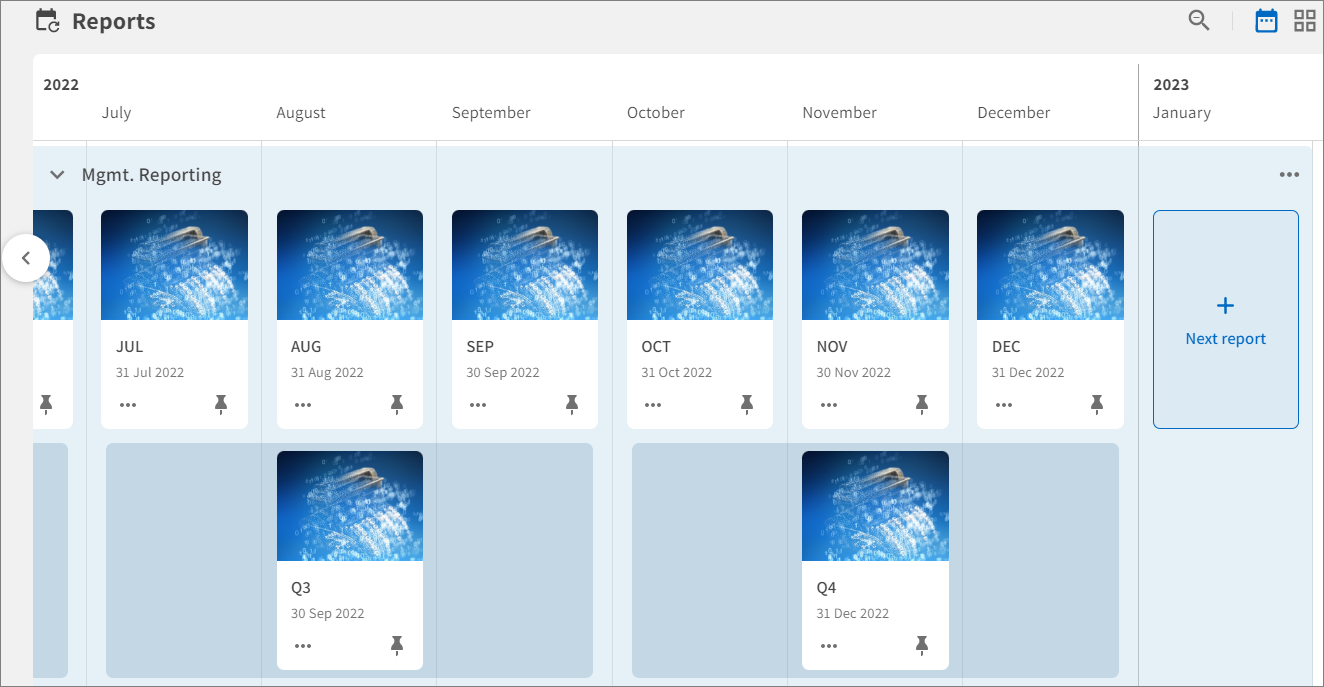Open more options for DEC report
1324x687 pixels.
tap(1004, 405)
